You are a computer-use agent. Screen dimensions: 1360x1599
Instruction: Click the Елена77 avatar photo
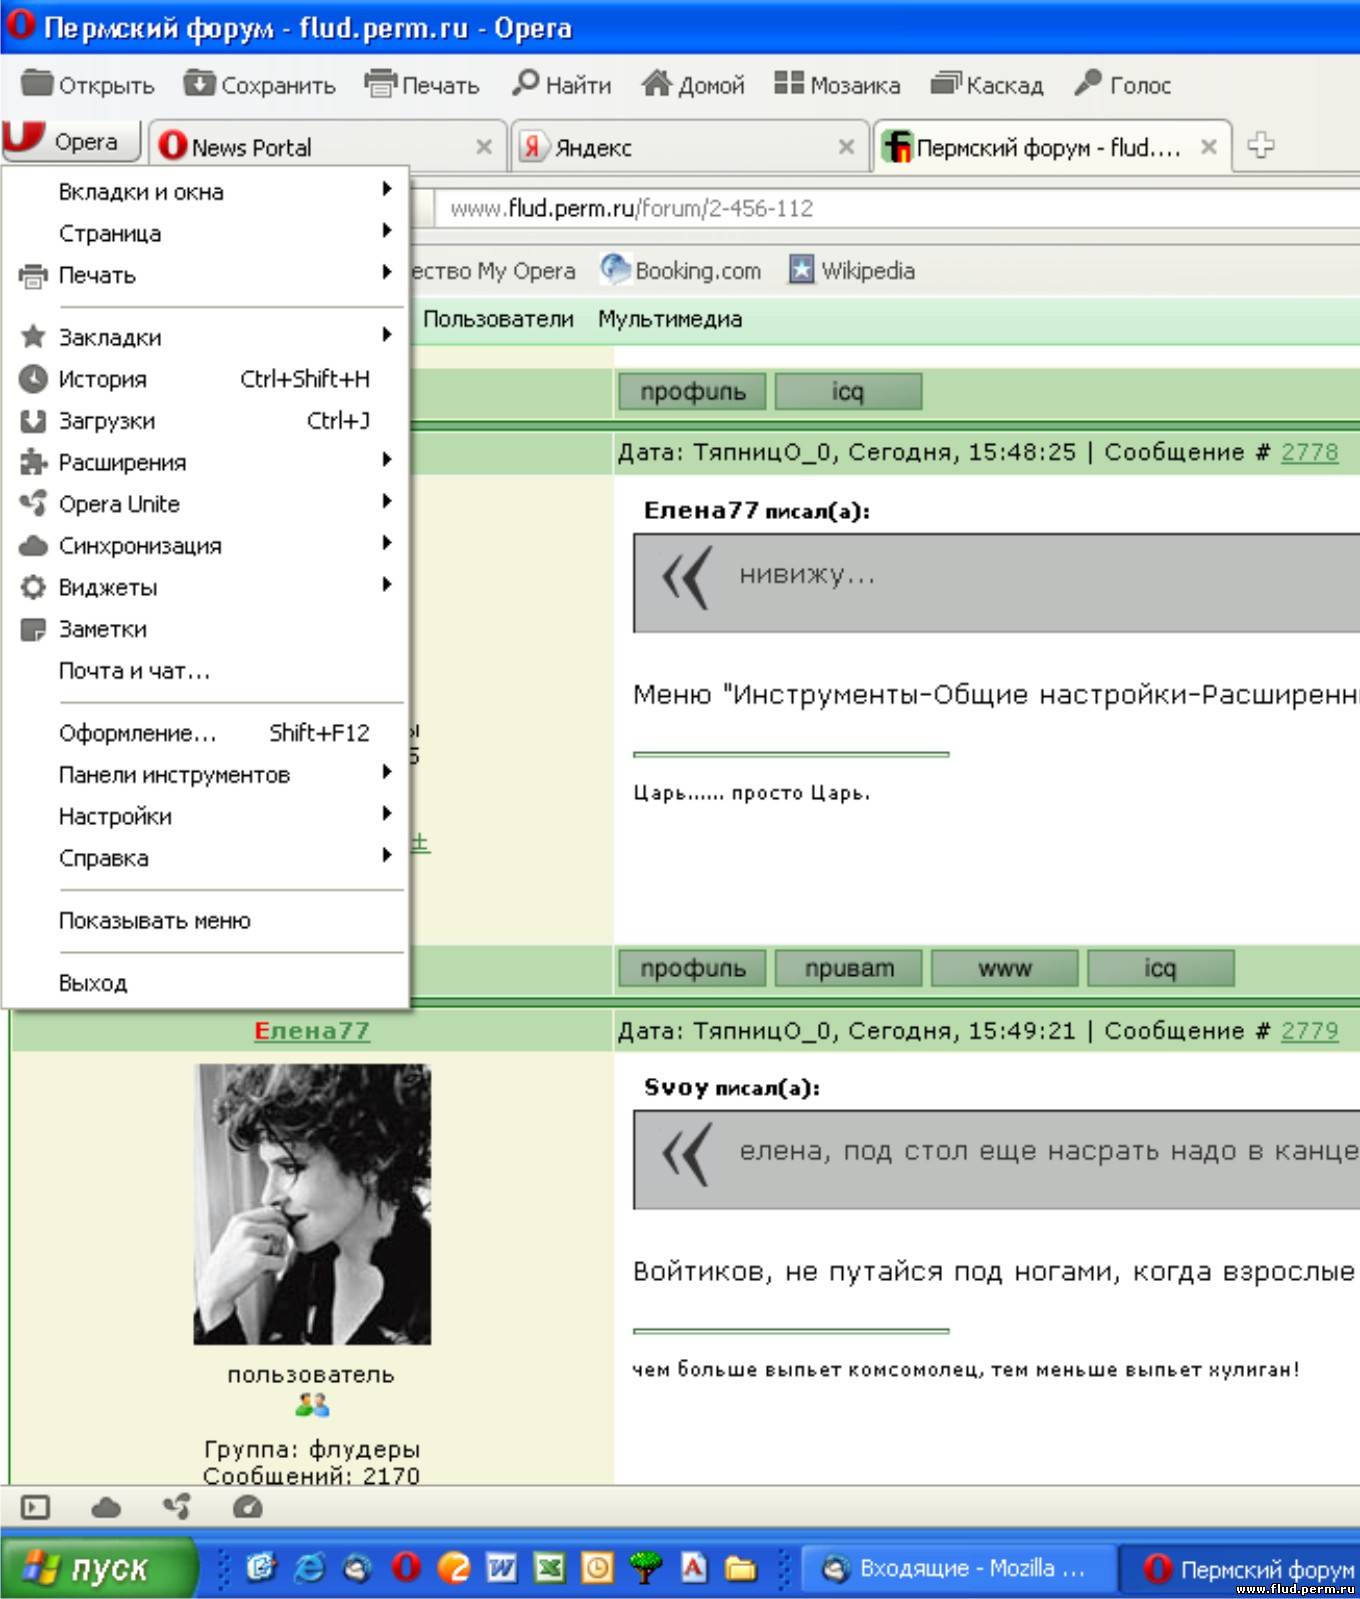pyautogui.click(x=312, y=1204)
